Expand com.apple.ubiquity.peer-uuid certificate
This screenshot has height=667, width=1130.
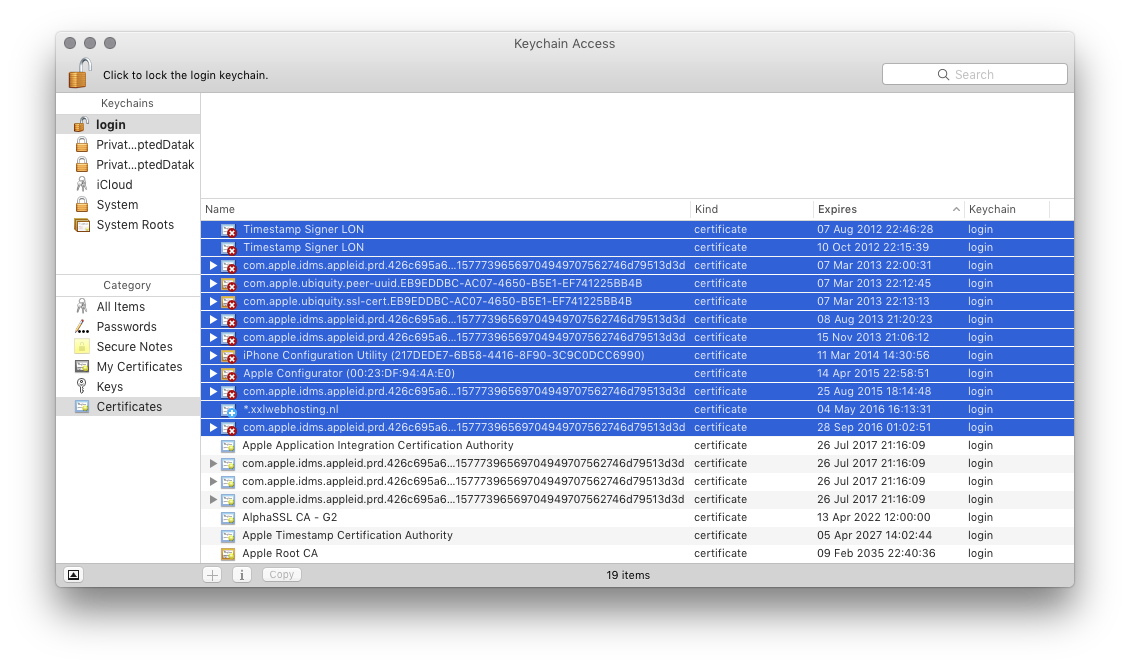point(213,283)
